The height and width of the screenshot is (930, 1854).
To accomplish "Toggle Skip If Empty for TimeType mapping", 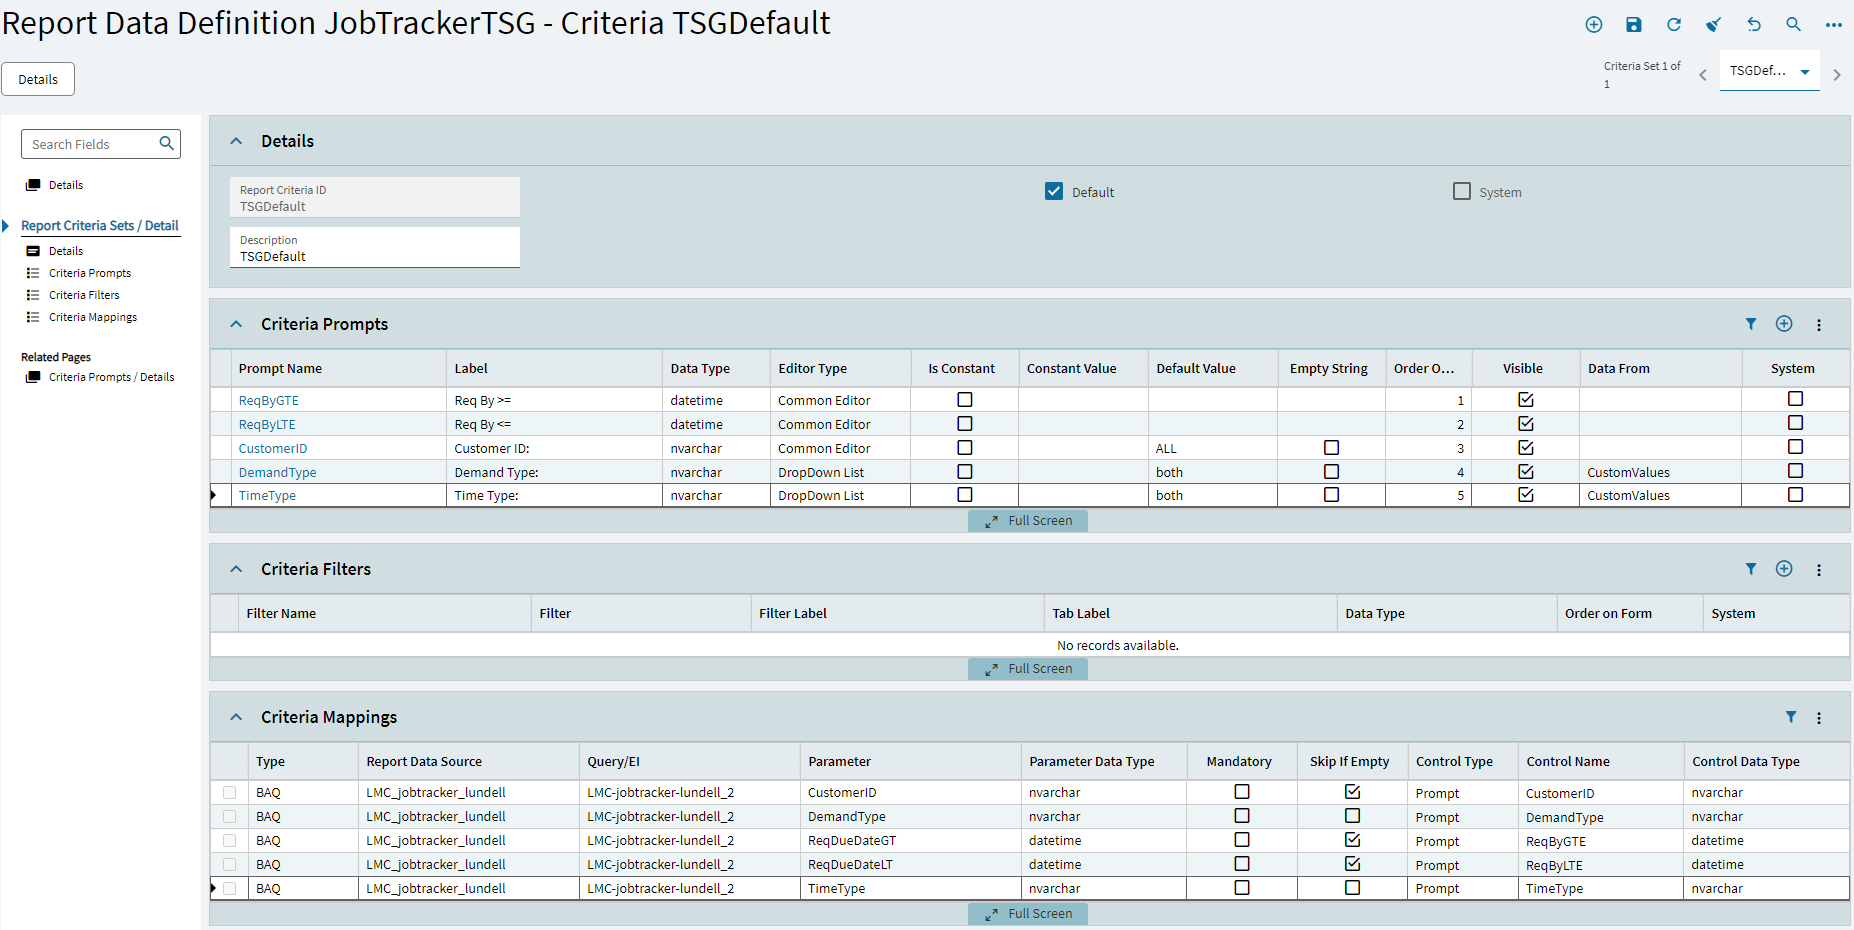I will (1353, 888).
